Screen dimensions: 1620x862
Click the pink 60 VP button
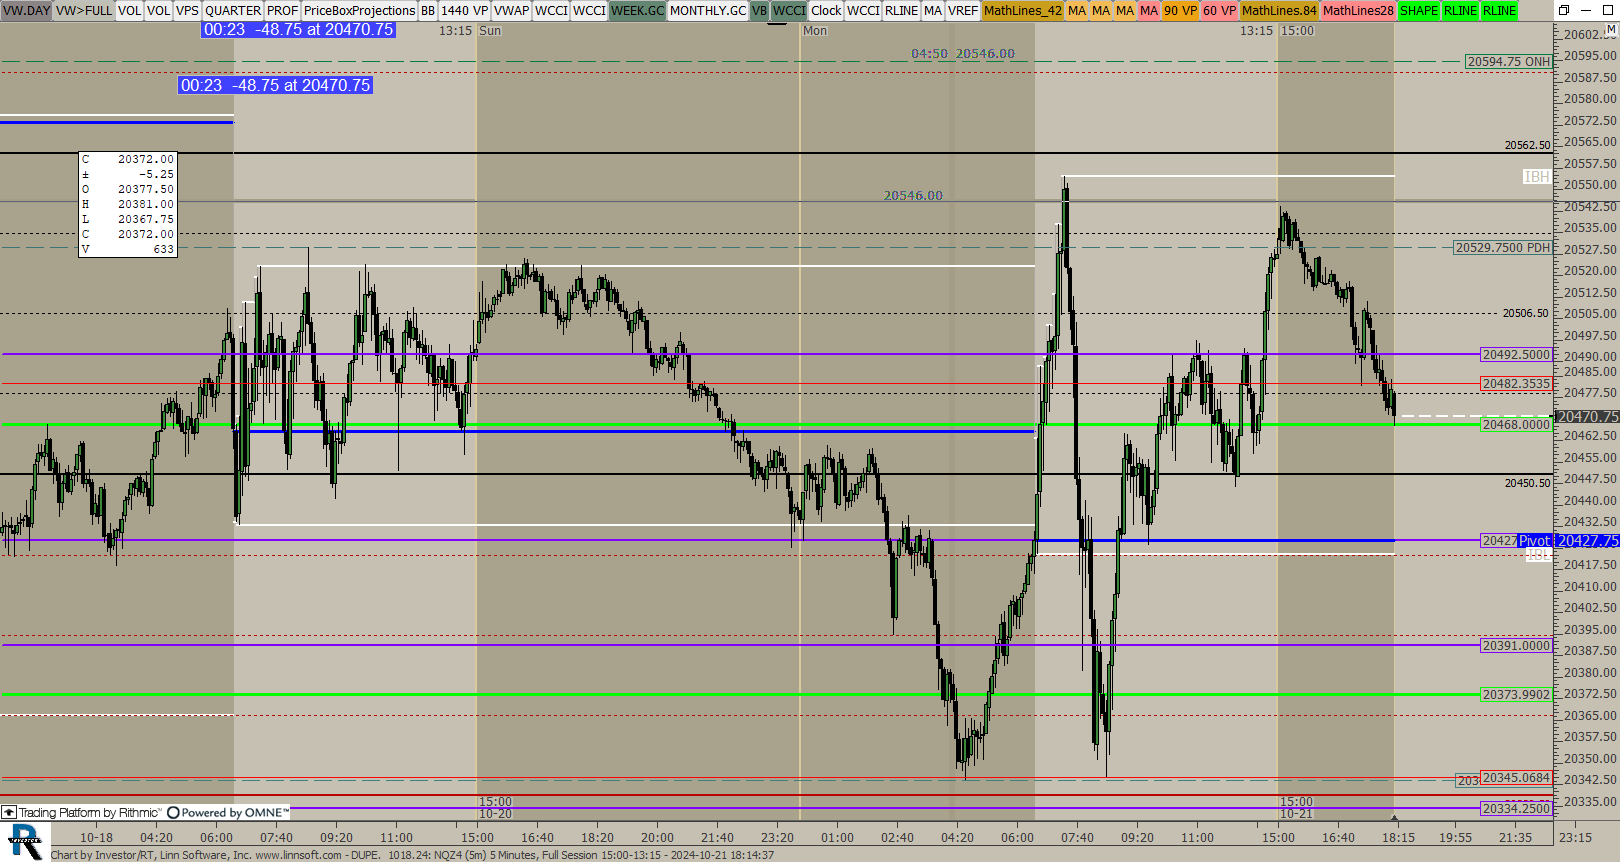click(x=1219, y=11)
